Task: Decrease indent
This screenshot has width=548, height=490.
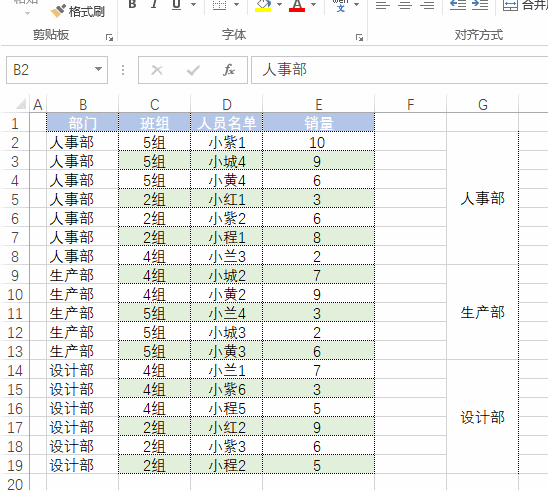Action: pos(457,5)
